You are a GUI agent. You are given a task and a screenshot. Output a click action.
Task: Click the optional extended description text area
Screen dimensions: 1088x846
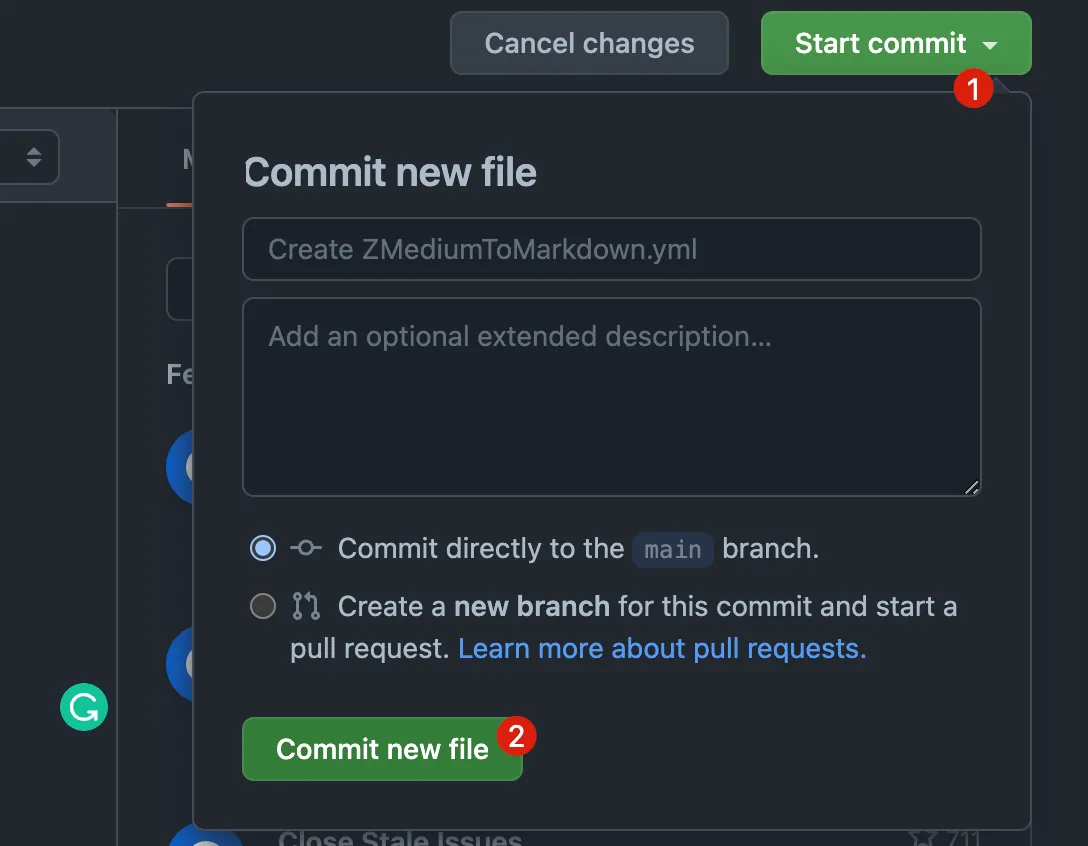[x=611, y=396]
